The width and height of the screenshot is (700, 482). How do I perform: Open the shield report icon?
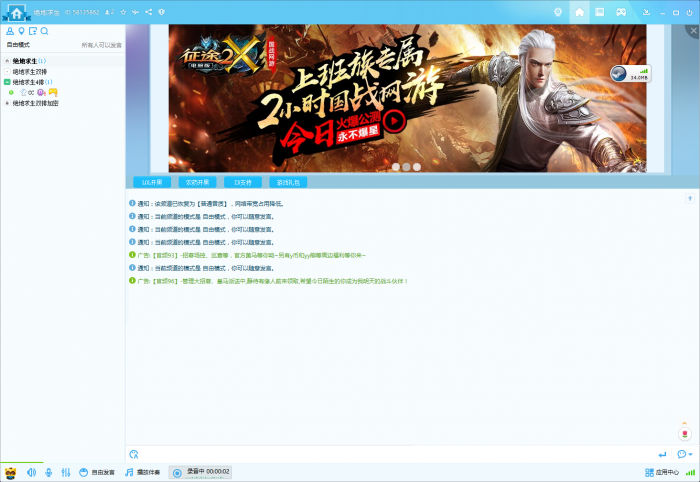(x=162, y=12)
